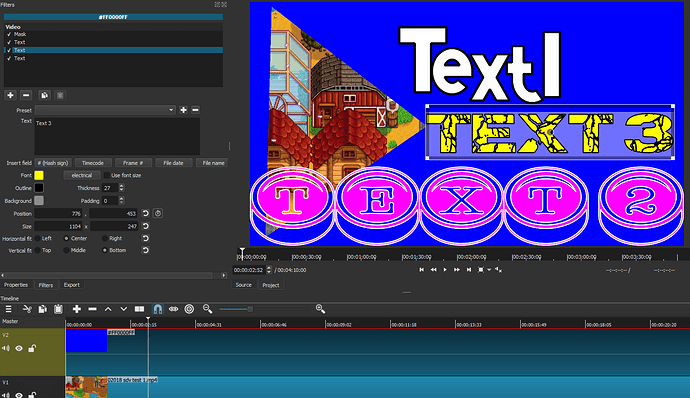Image resolution: width=690 pixels, height=398 pixels.
Task: Delete preset with the minus icon
Action: click(195, 110)
